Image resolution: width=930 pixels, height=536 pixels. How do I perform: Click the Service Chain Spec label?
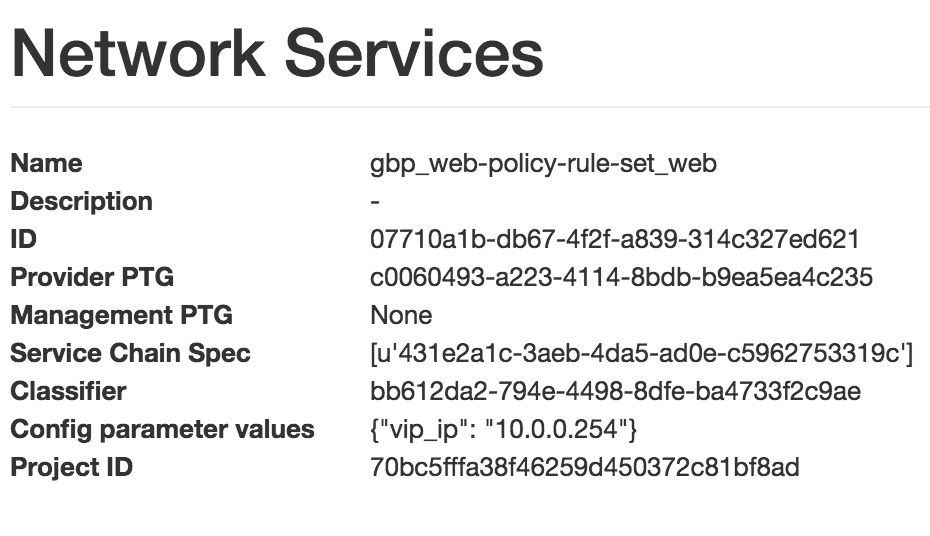pyautogui.click(x=130, y=353)
